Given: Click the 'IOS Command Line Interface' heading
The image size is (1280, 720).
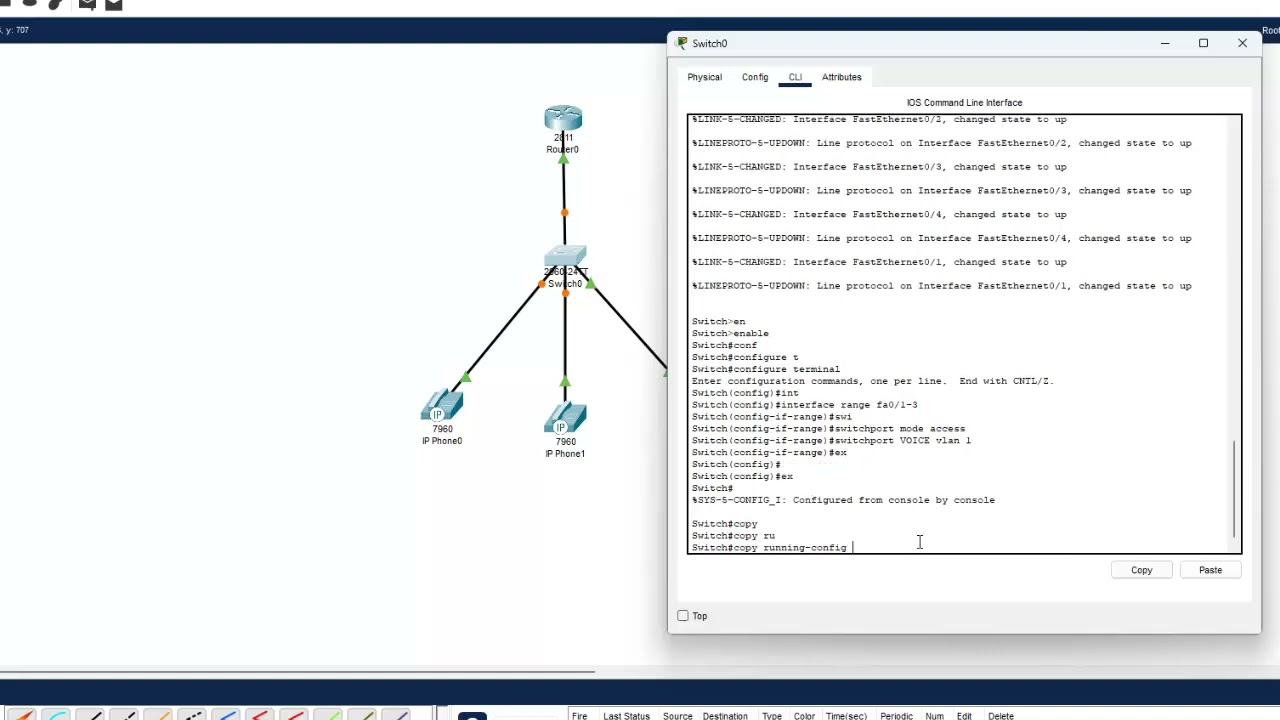Looking at the screenshot, I should (964, 103).
